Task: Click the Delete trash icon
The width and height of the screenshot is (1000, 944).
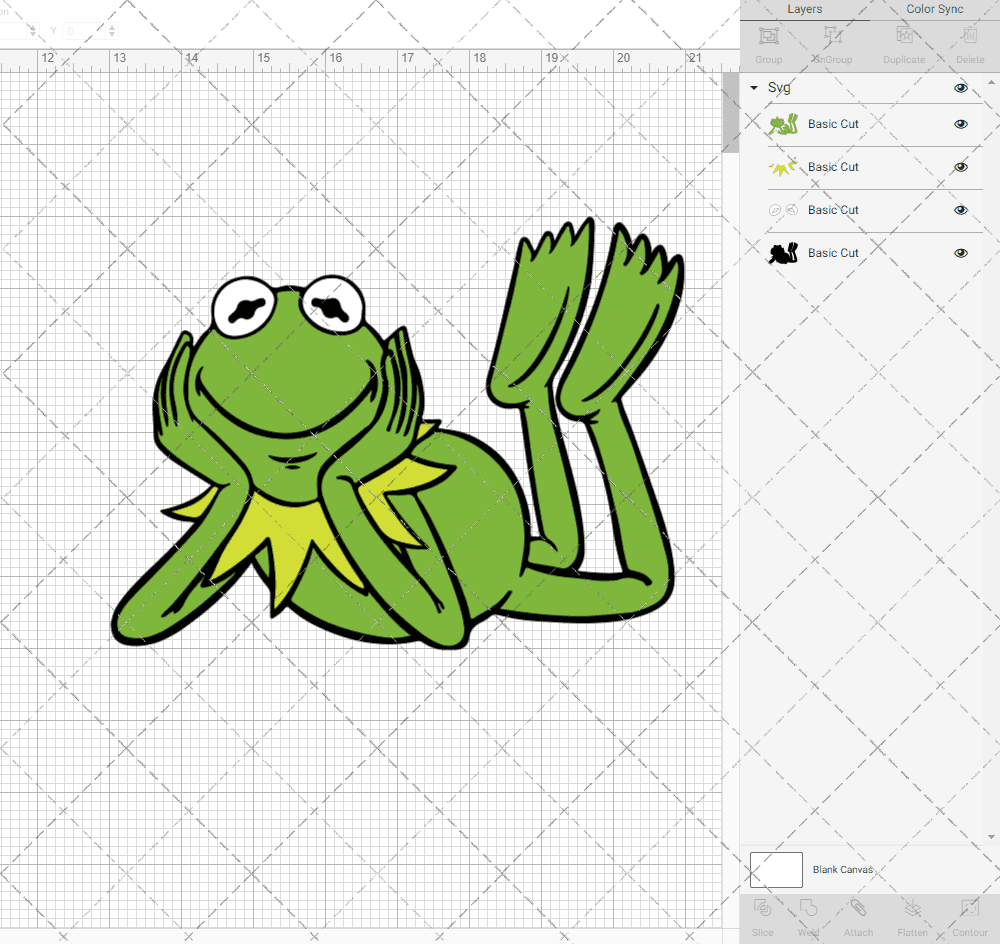Action: click(x=970, y=35)
